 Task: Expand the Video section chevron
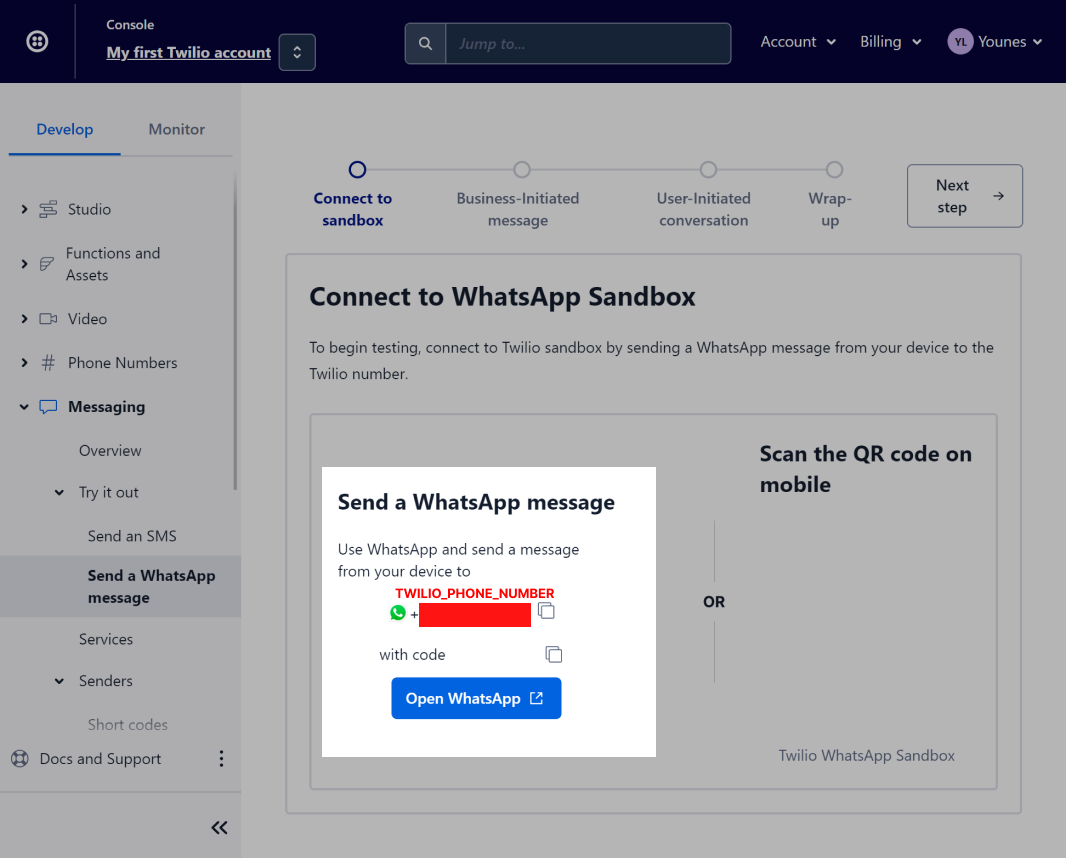(24, 319)
